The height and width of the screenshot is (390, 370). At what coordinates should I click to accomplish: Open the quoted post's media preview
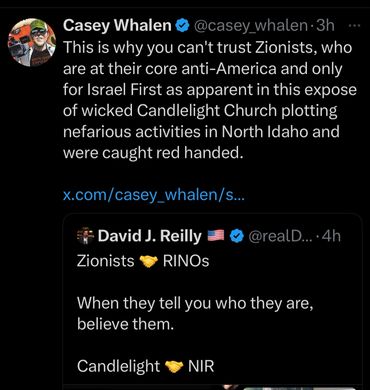(x=212, y=387)
